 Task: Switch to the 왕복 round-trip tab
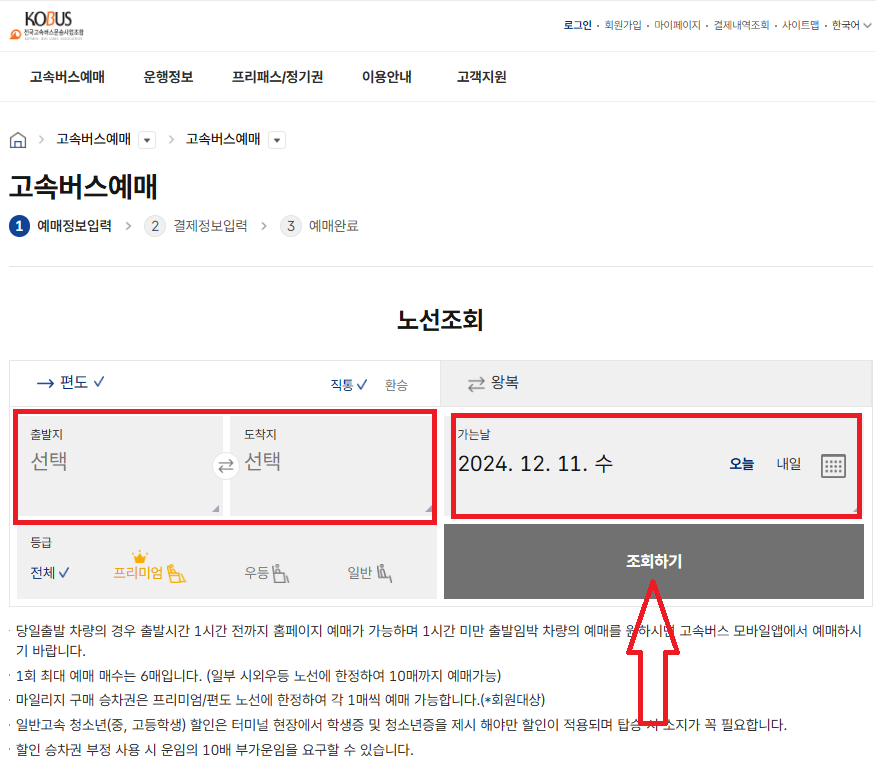pos(502,384)
